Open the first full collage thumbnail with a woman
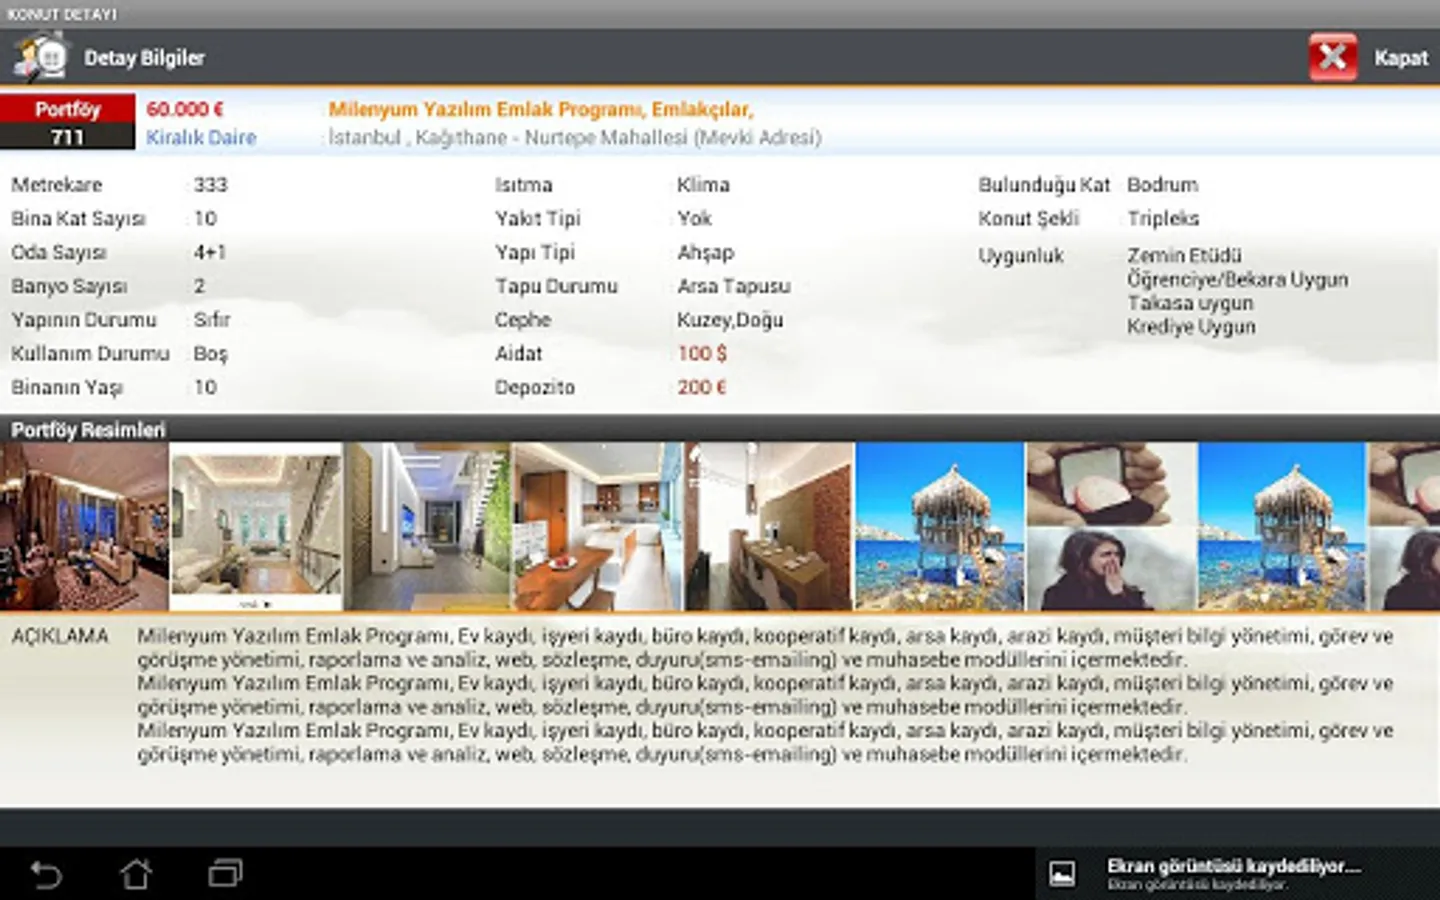 [1111, 527]
